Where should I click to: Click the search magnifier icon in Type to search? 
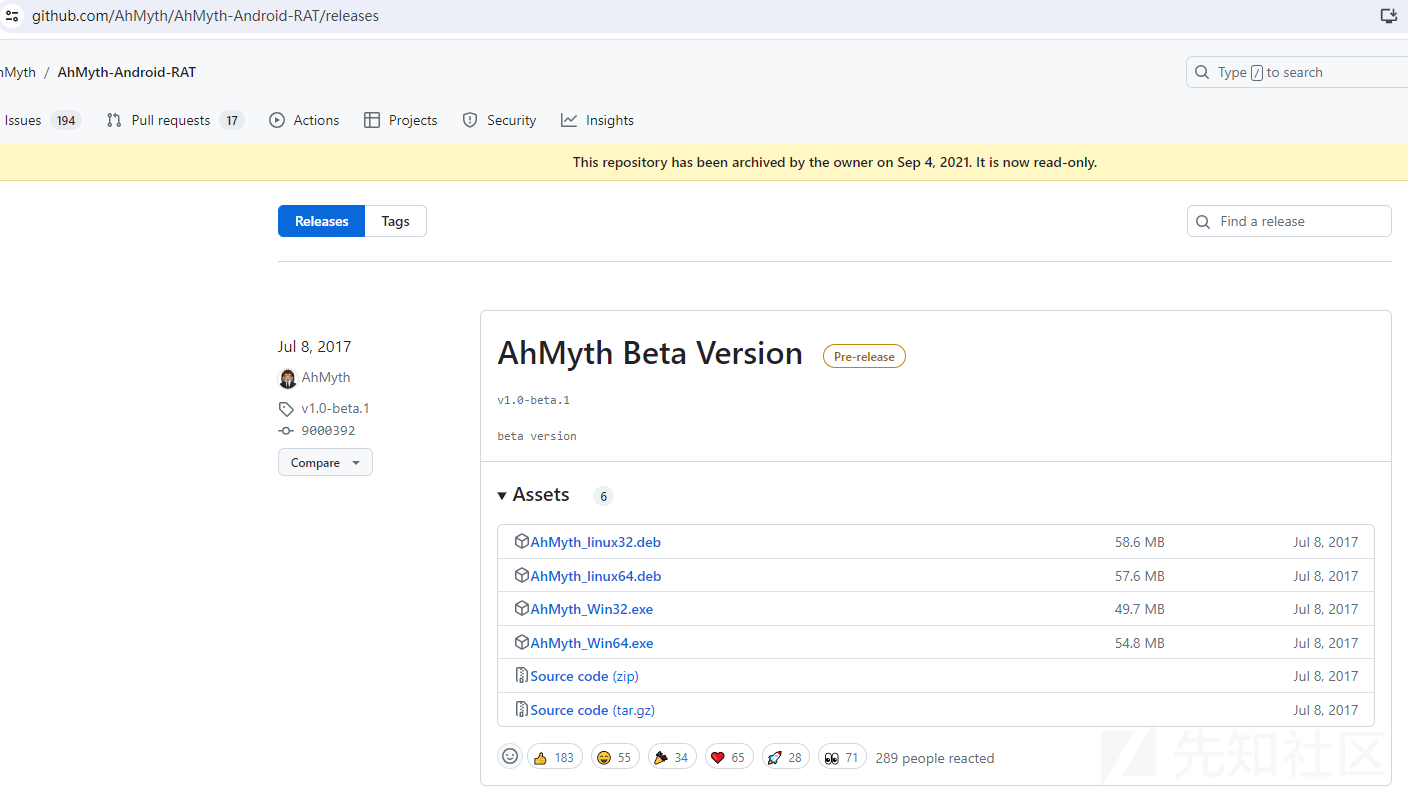point(1202,72)
